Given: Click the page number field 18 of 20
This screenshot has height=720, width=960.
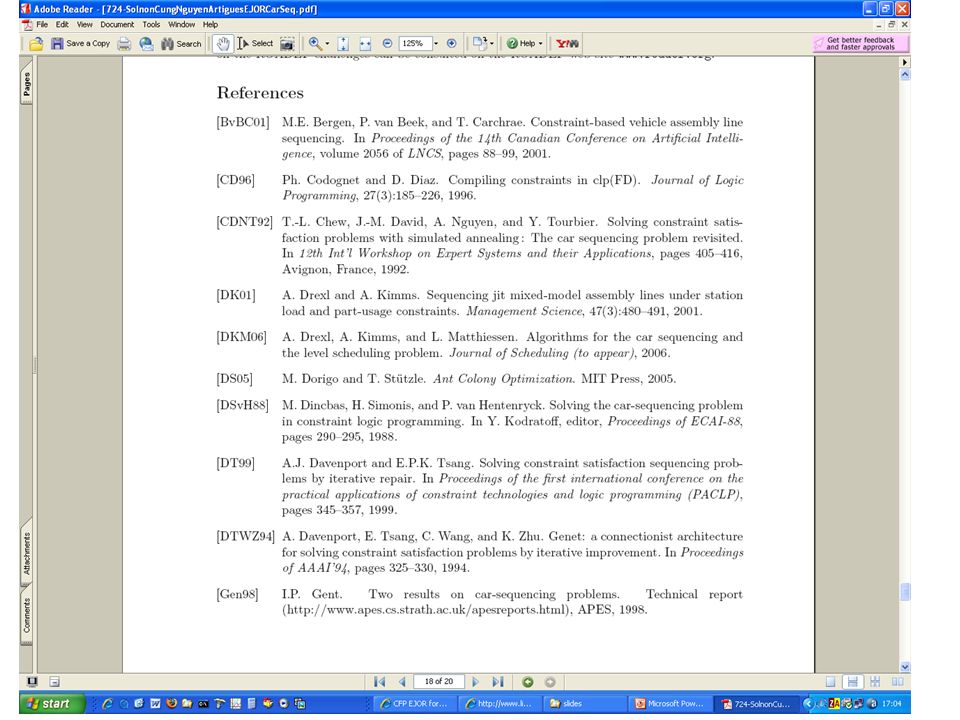Looking at the screenshot, I should pyautogui.click(x=438, y=681).
